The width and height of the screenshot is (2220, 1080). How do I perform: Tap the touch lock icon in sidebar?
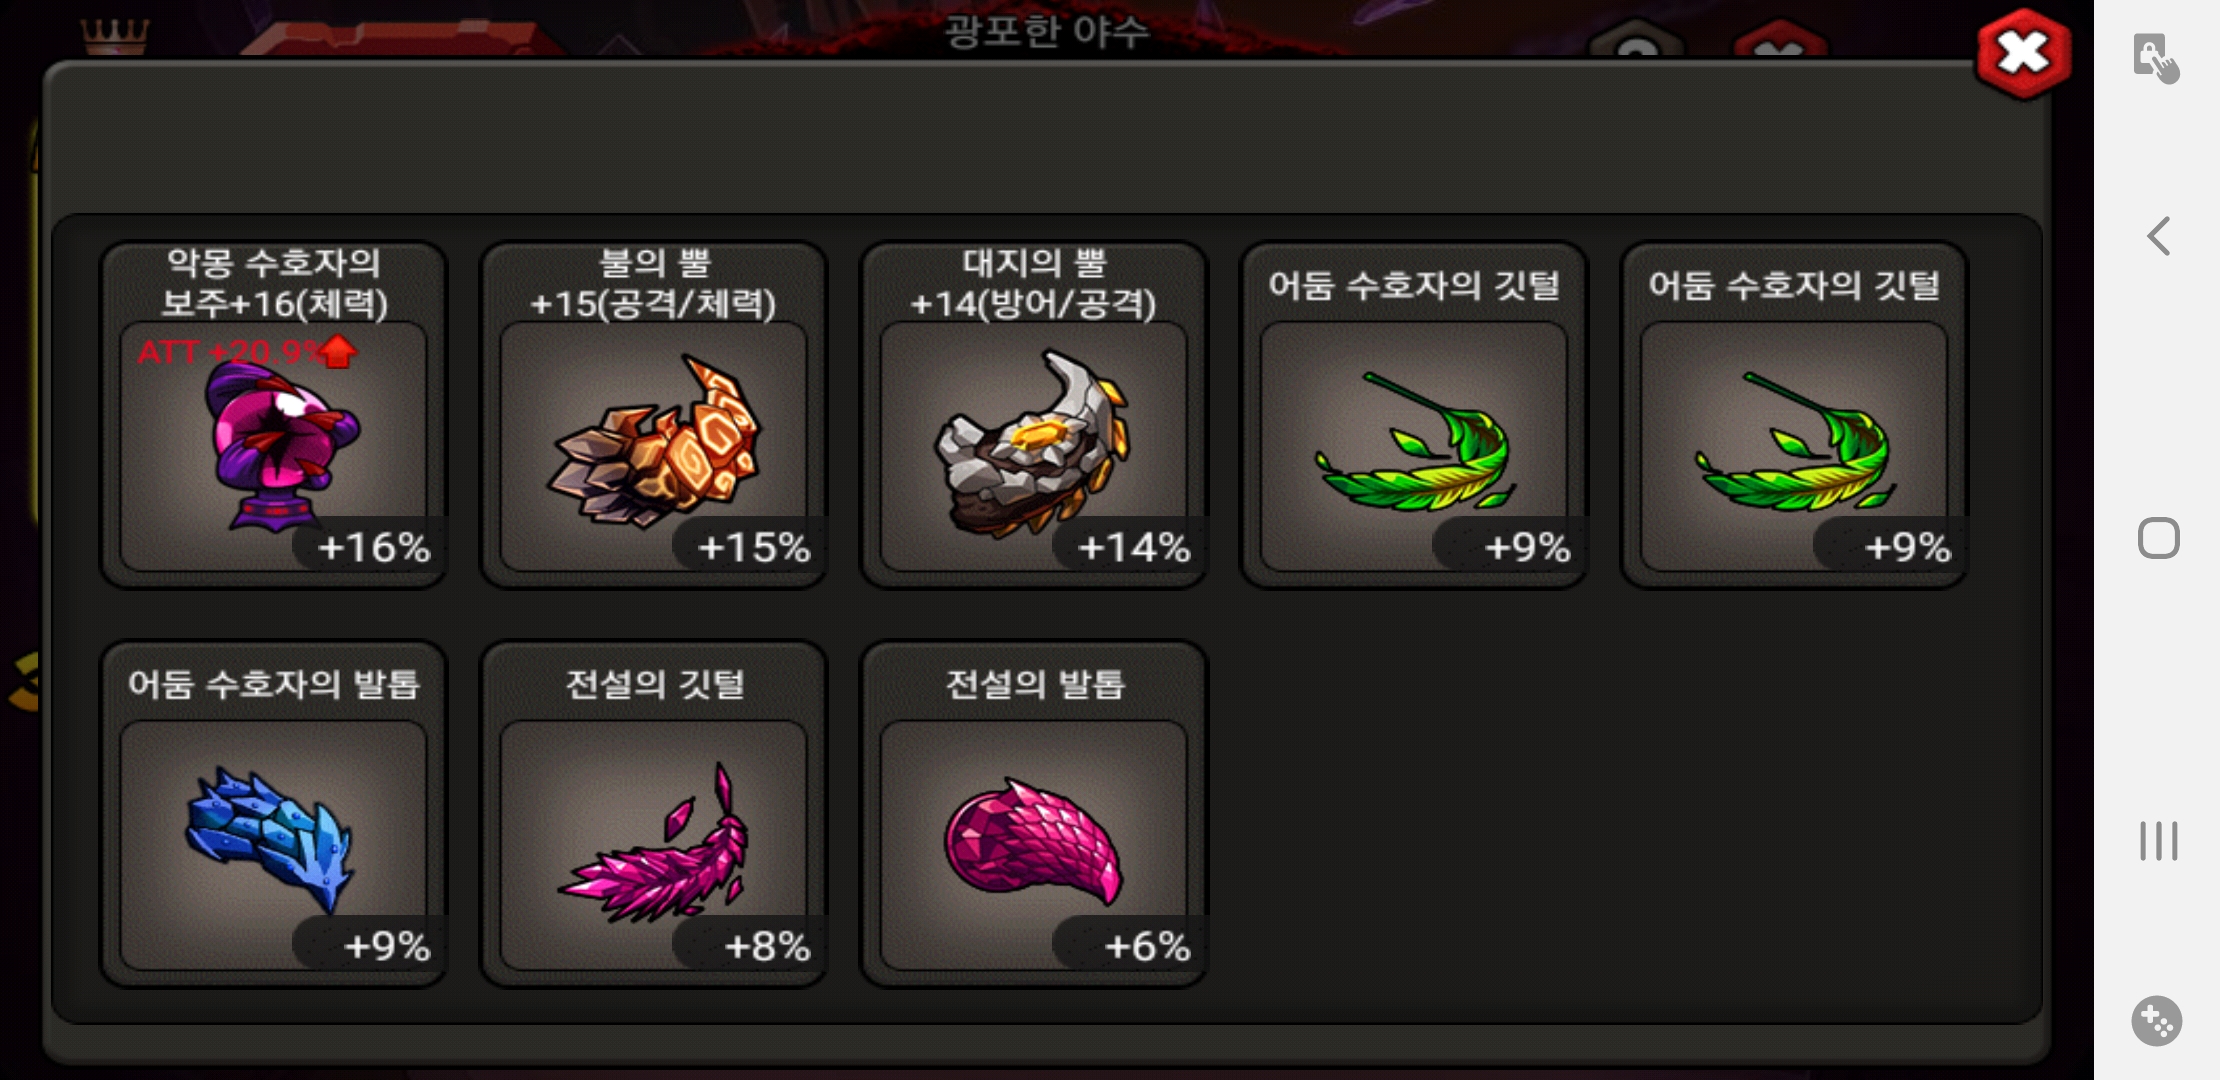coord(2155,58)
